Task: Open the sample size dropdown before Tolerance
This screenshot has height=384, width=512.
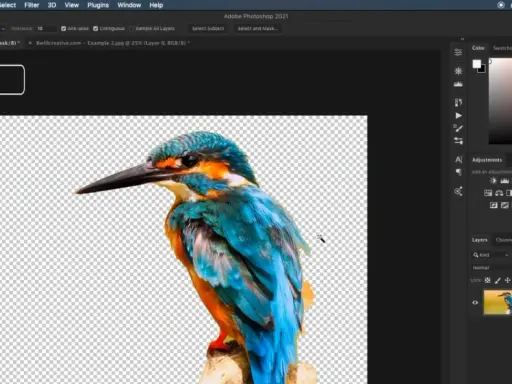Action: point(3,29)
